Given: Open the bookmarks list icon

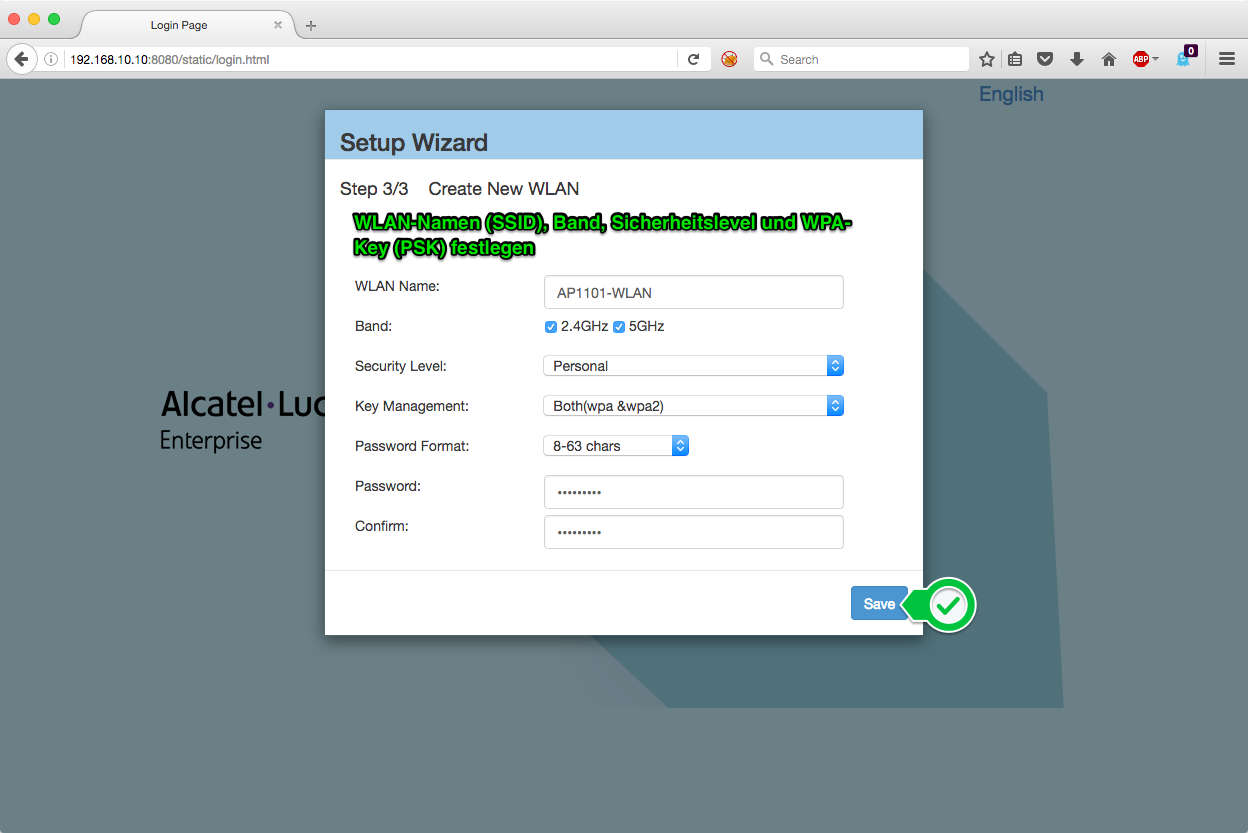Looking at the screenshot, I should (x=1015, y=60).
